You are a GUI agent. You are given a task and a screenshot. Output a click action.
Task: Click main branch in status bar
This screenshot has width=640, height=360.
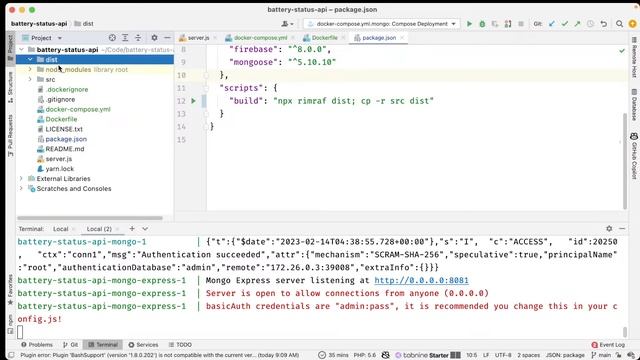pos(601,355)
